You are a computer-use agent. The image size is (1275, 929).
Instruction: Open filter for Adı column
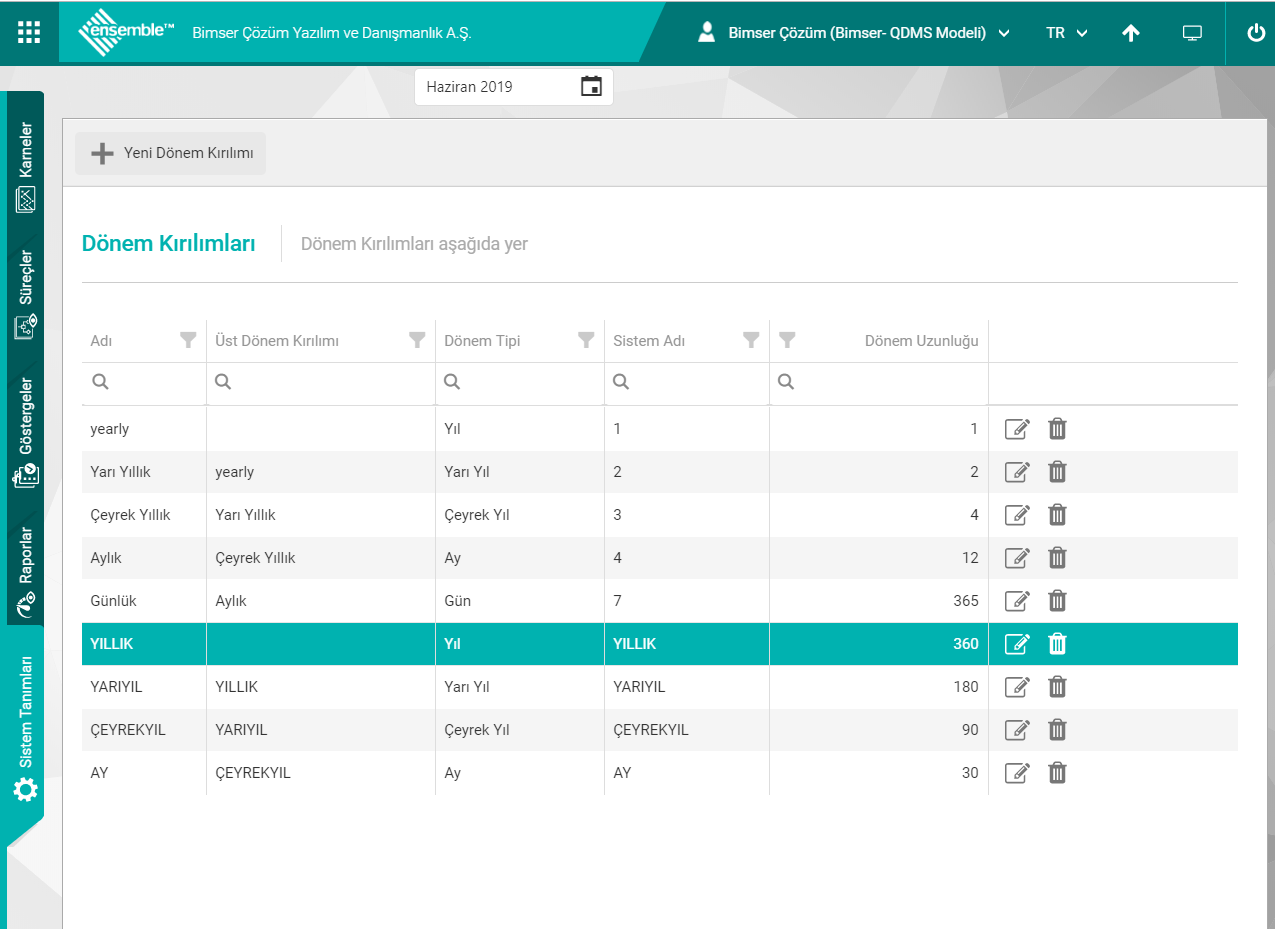coord(187,340)
